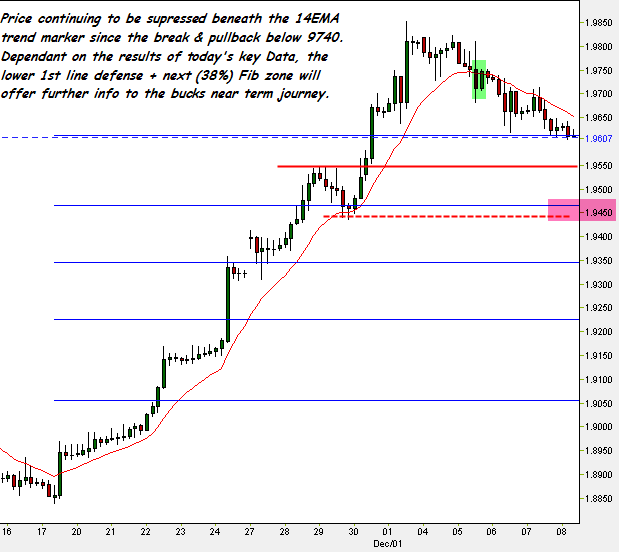This screenshot has height=552, width=619.
Task: Click the 1.8850 price axis label
Action: click(598, 499)
